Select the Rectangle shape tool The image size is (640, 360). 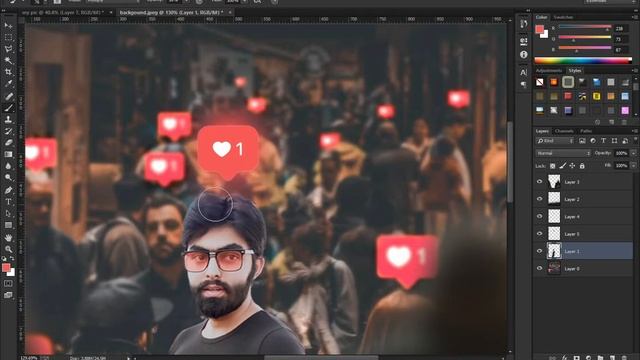coord(8,225)
